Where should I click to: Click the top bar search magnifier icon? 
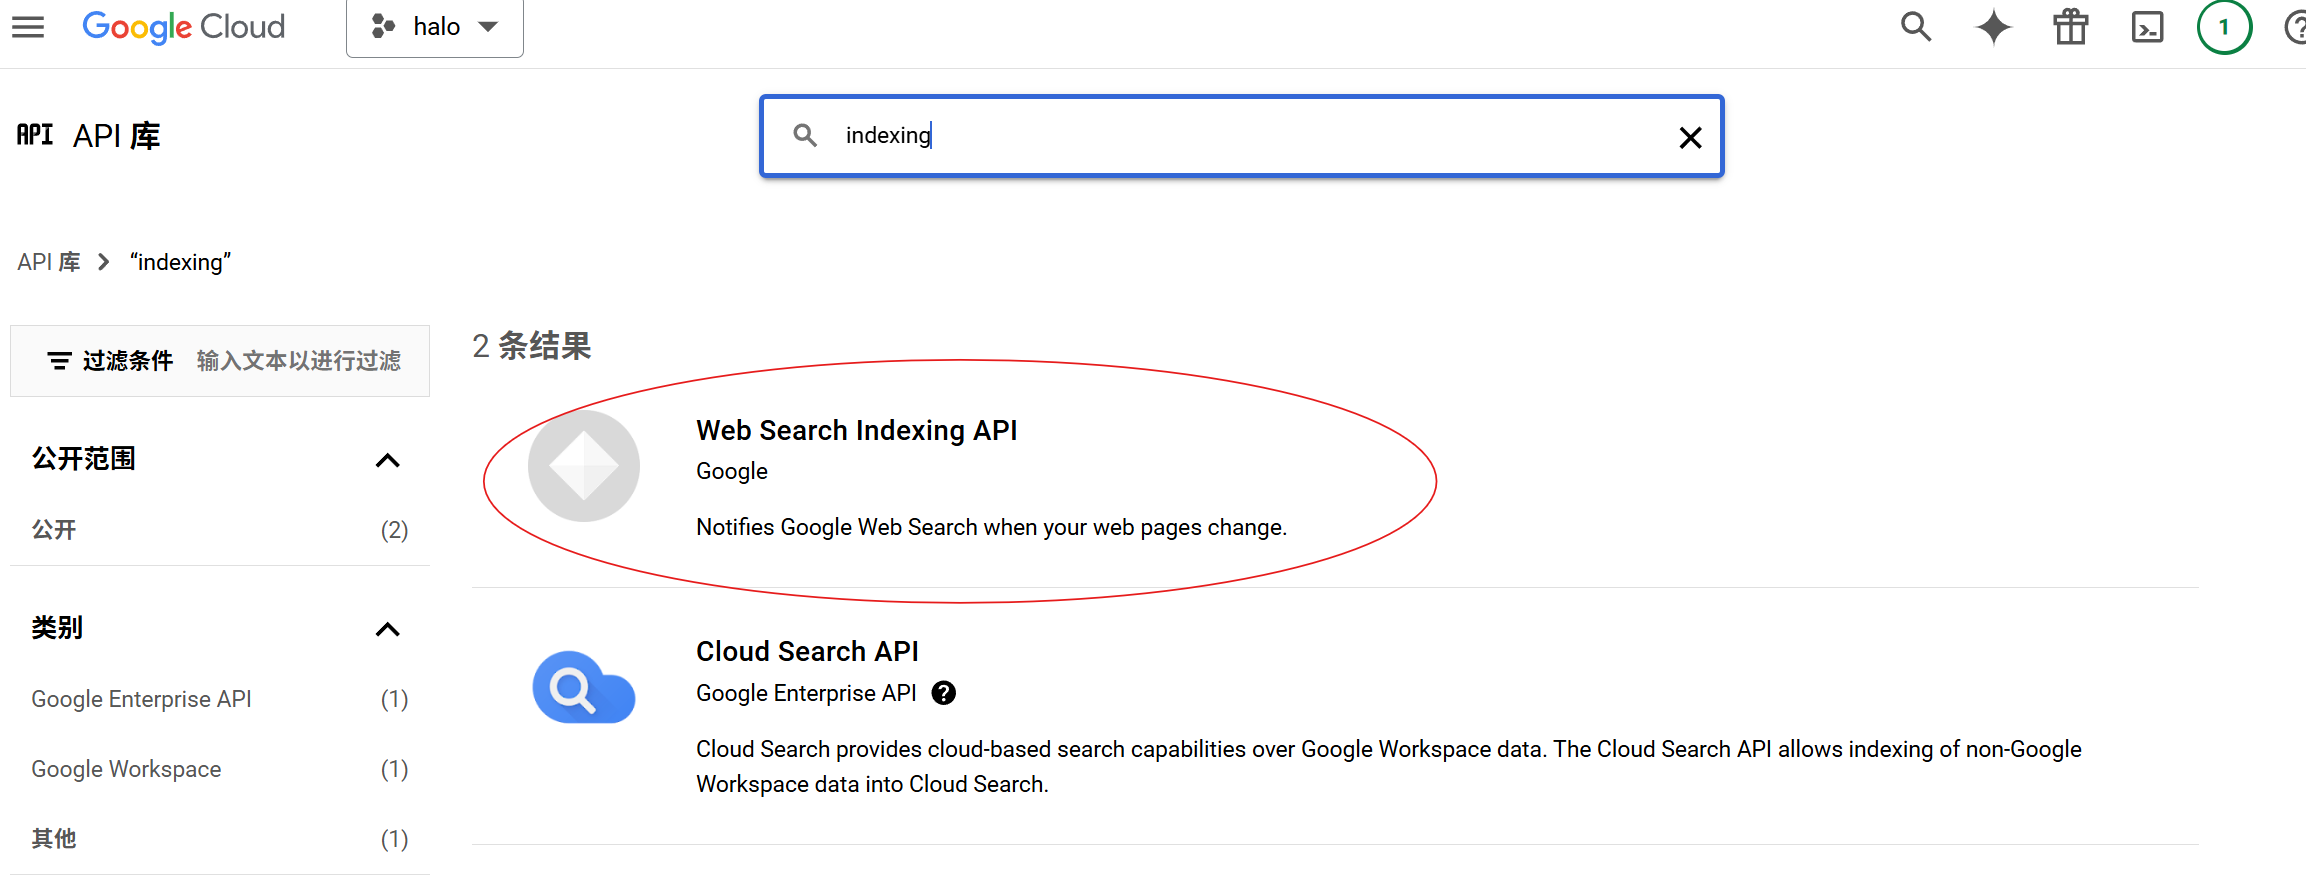(x=1915, y=27)
